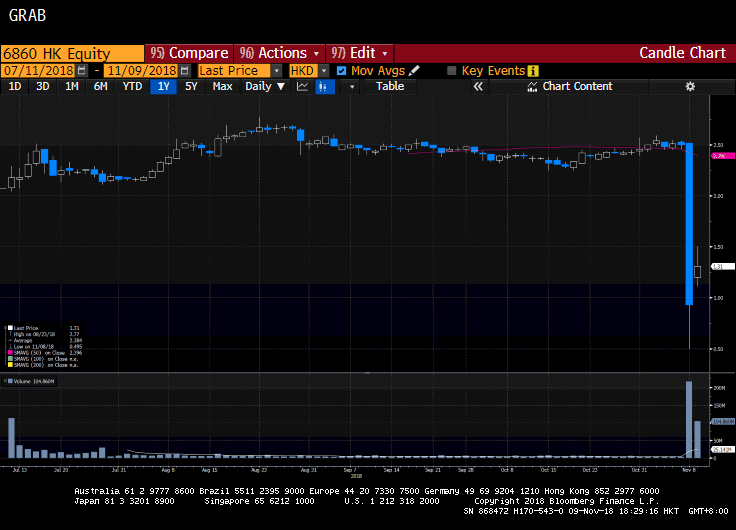
Task: Click the blue Volume color swatch
Action: point(10,381)
